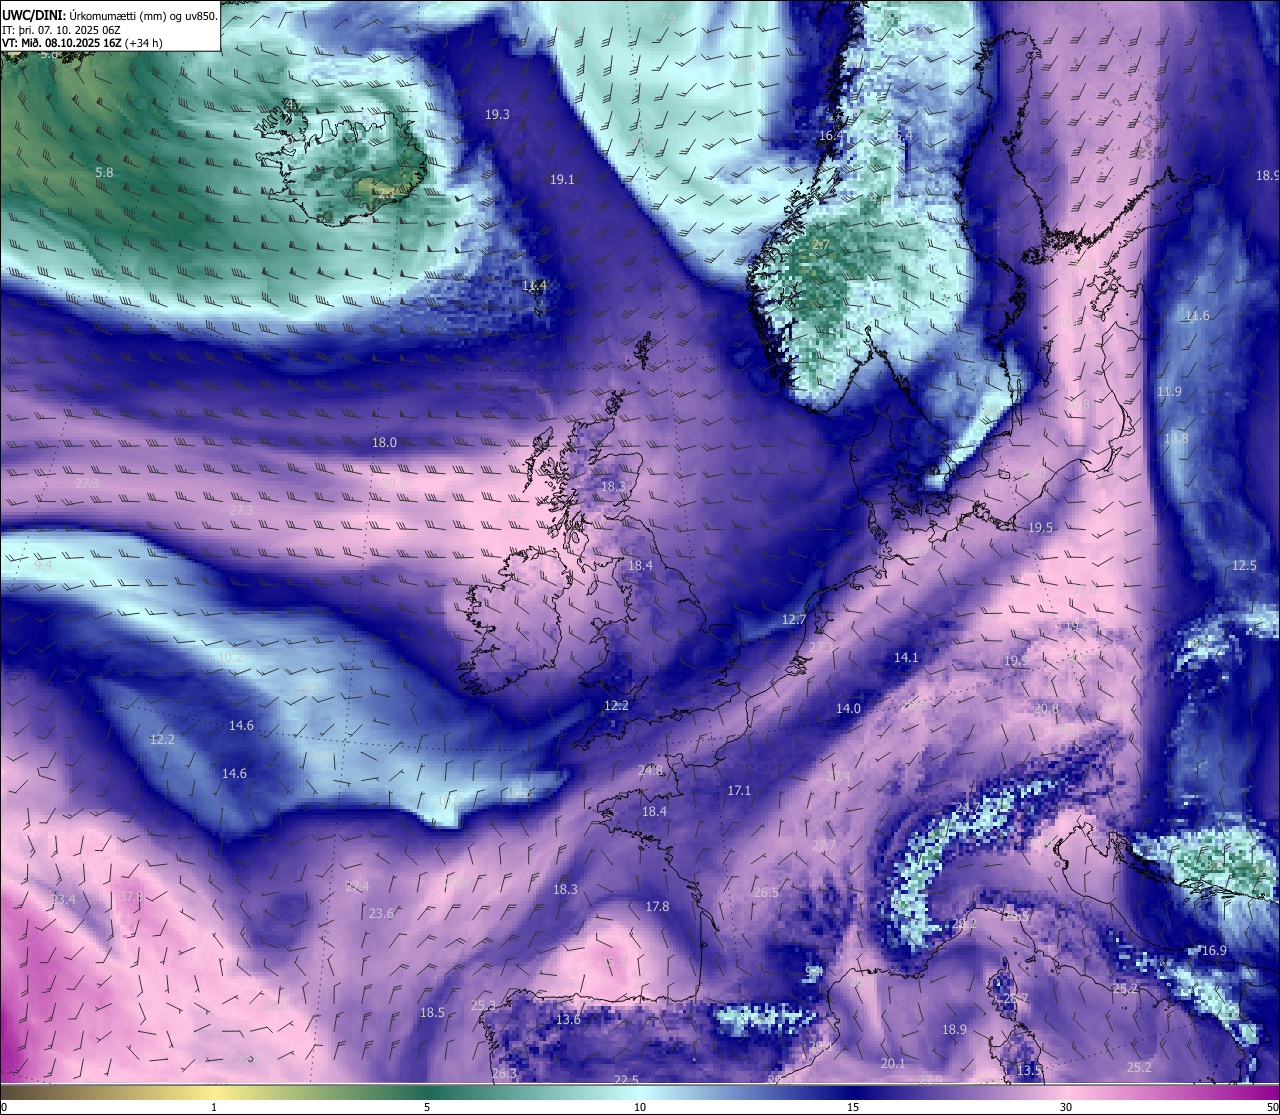This screenshot has height=1115, width=1280.
Task: Click the IT þri. 07. 10. 2025 06Z line
Action: [62, 30]
